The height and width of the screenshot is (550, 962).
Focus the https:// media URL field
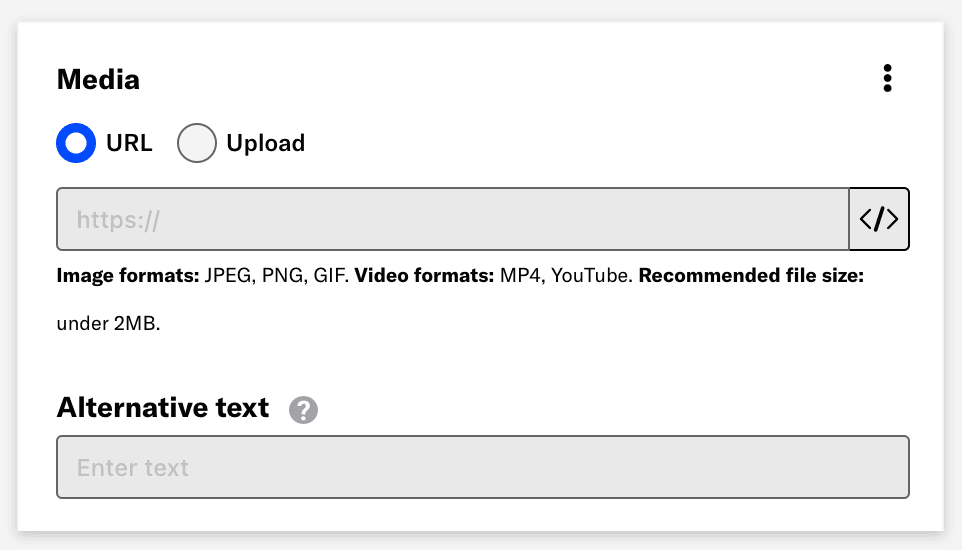[452, 219]
